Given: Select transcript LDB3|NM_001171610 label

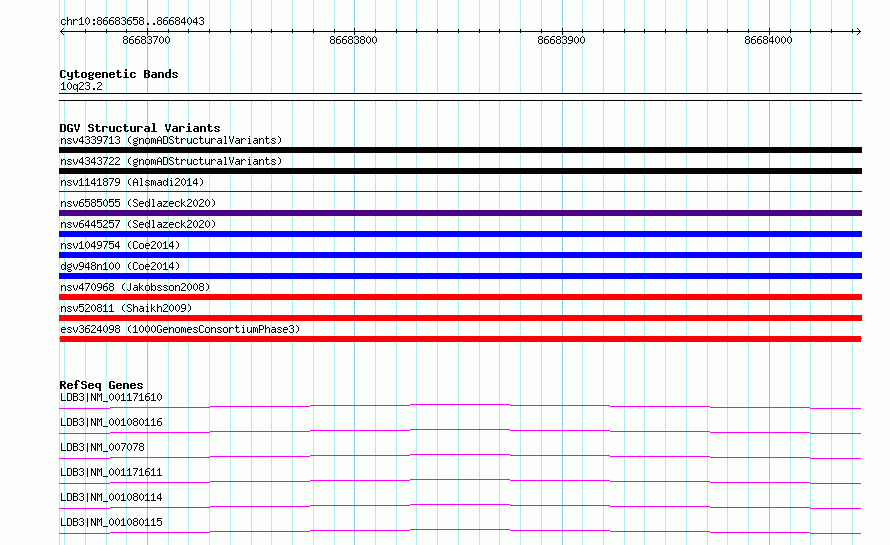Looking at the screenshot, I should tap(111, 397).
